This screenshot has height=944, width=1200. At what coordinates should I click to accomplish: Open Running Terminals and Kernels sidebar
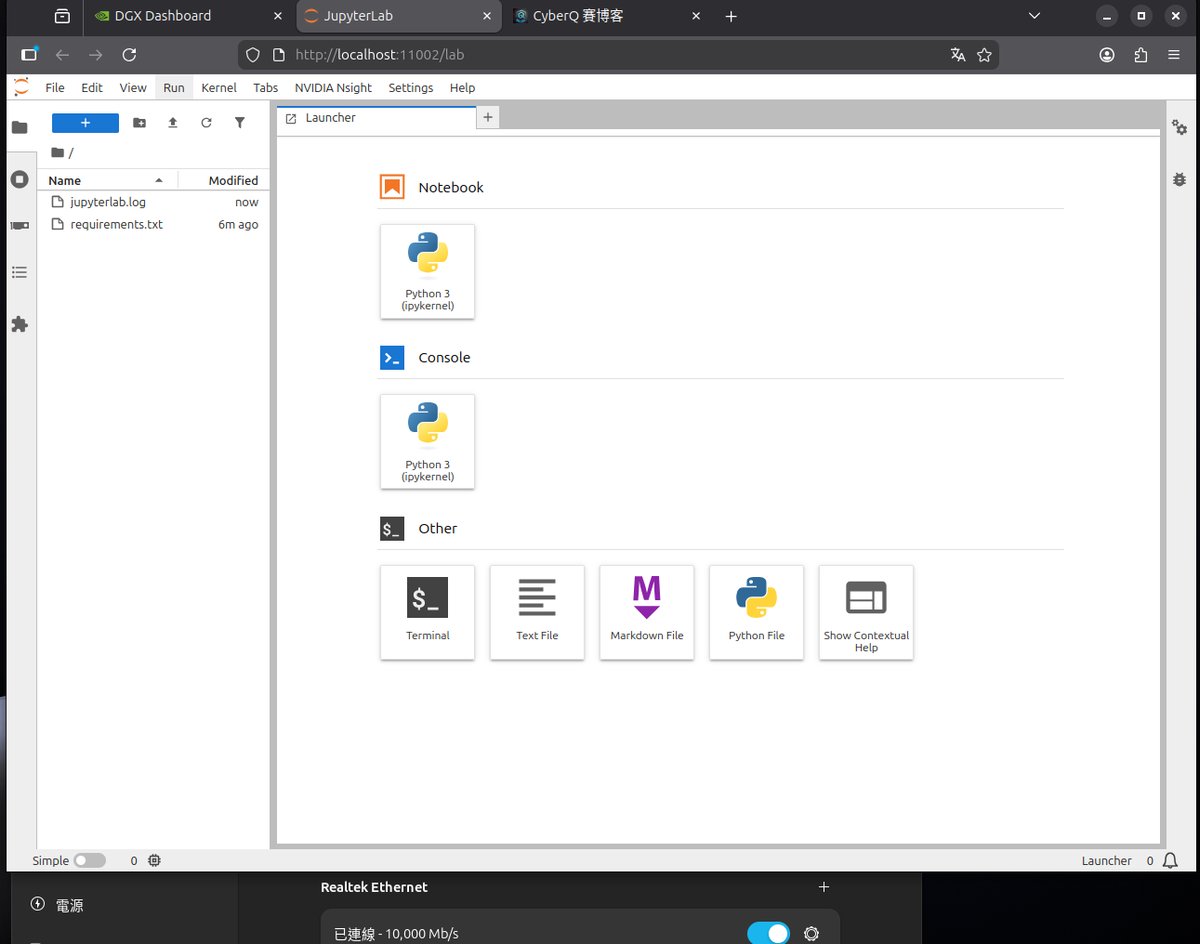[19, 179]
